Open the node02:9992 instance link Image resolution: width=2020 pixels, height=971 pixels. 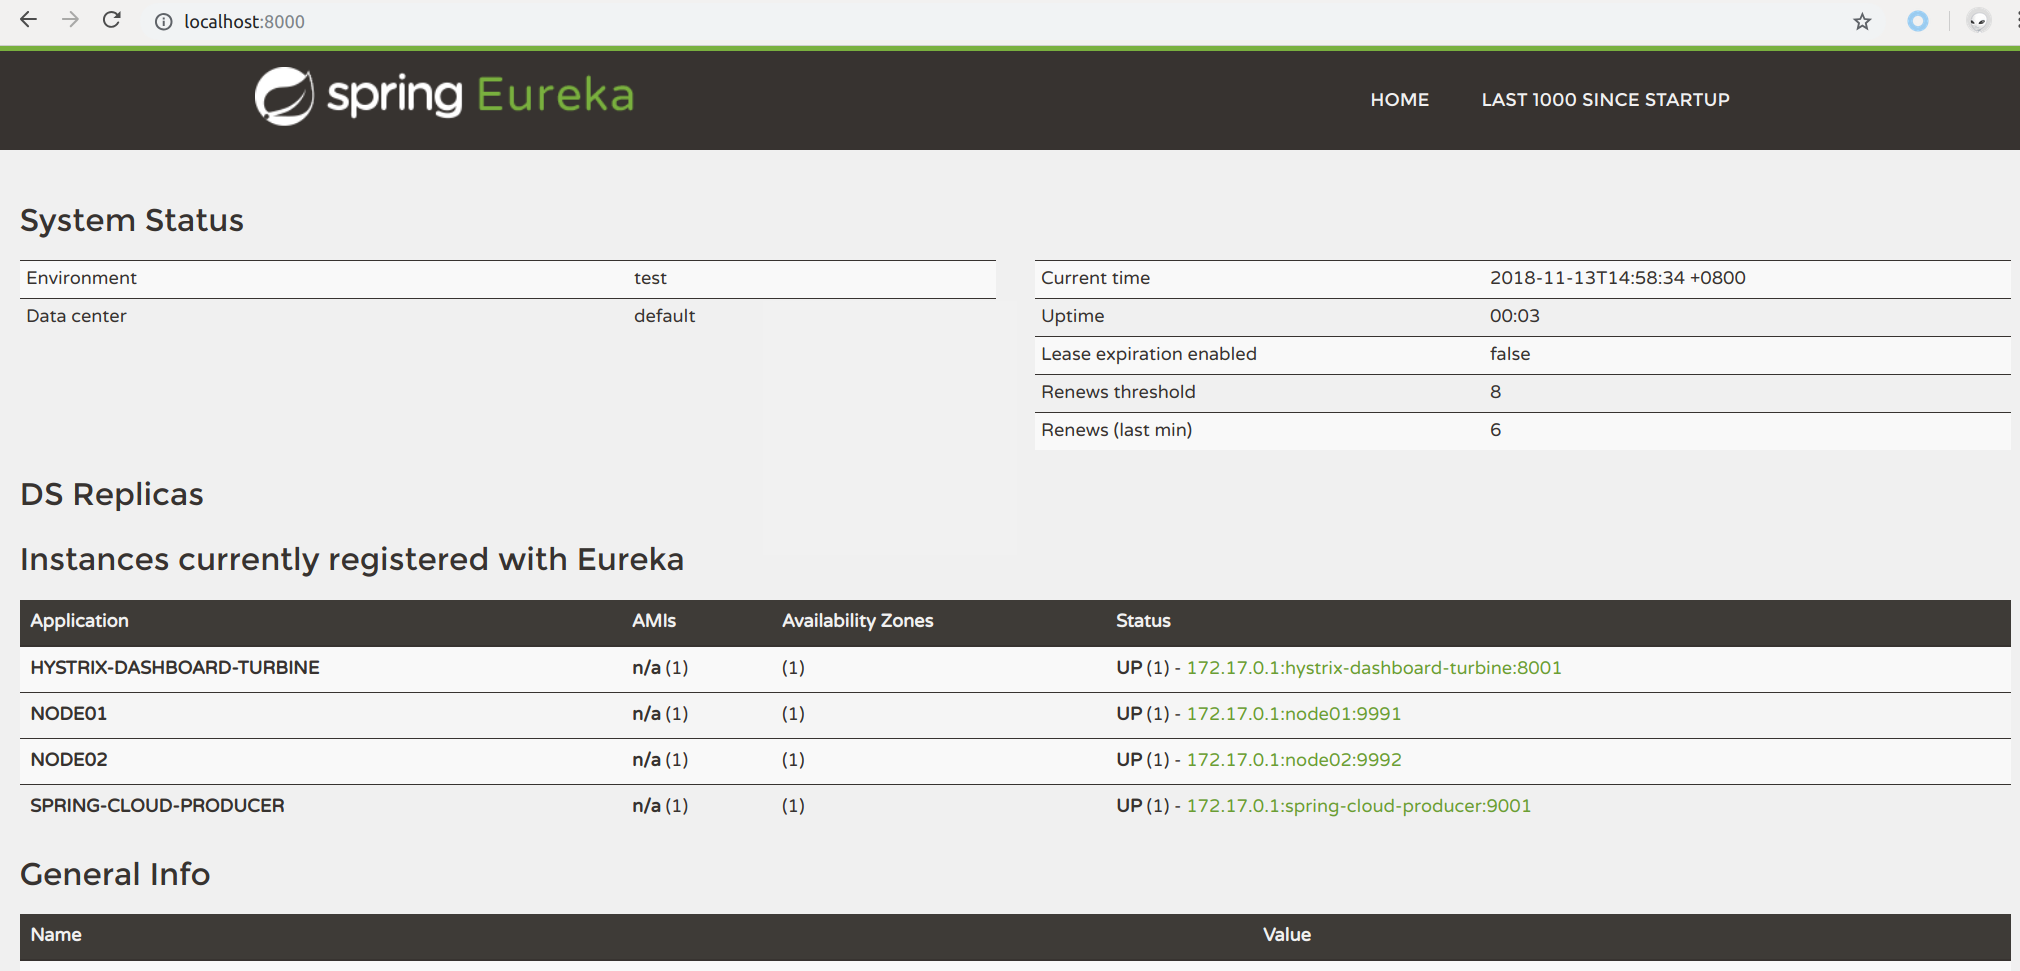click(1294, 759)
